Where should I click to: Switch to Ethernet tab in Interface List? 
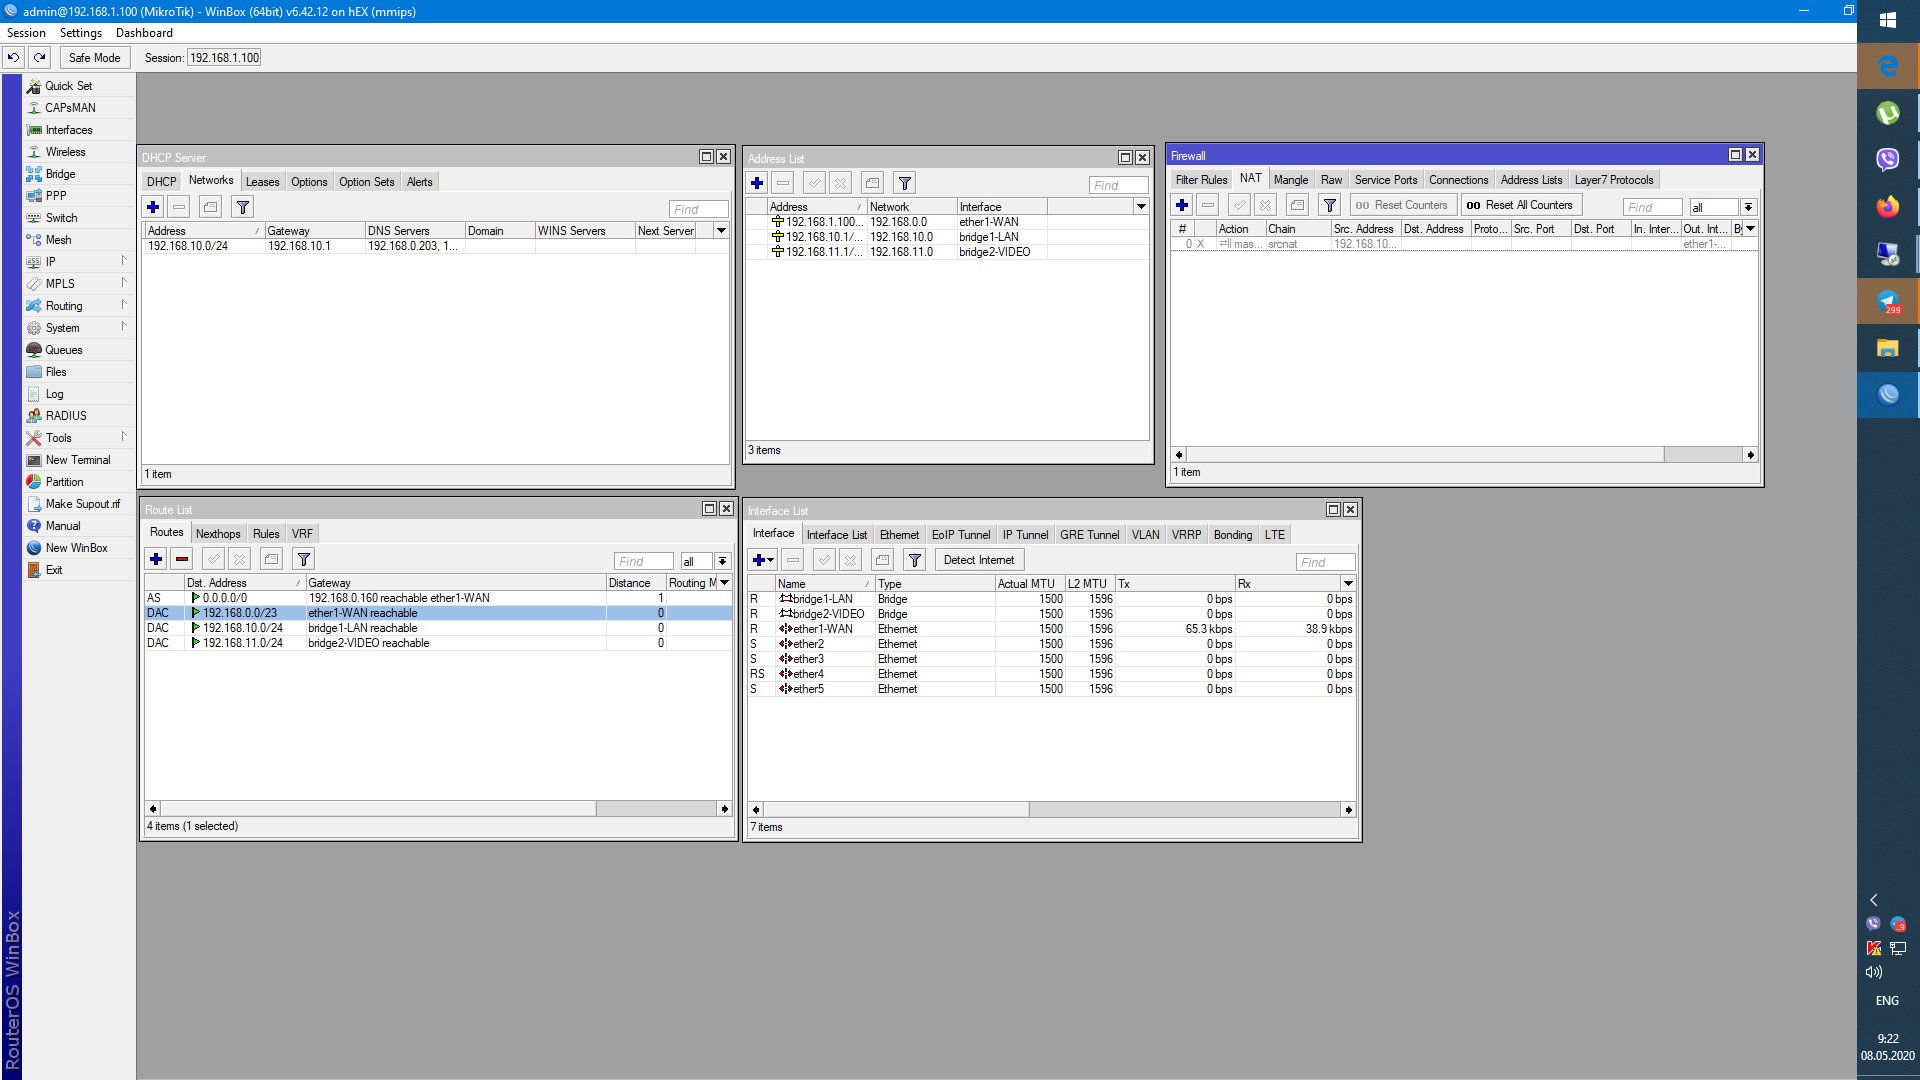click(x=899, y=535)
